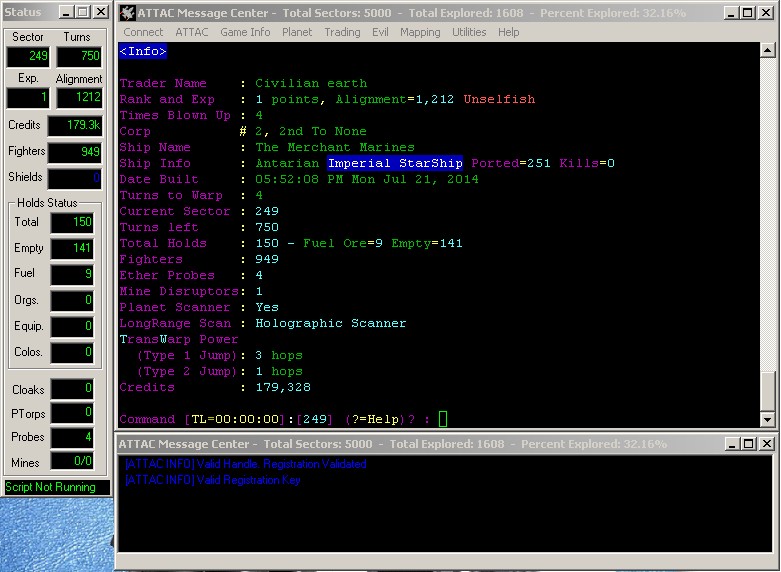The image size is (781, 572).
Task: Open the ATTAC menu
Action: pos(192,32)
